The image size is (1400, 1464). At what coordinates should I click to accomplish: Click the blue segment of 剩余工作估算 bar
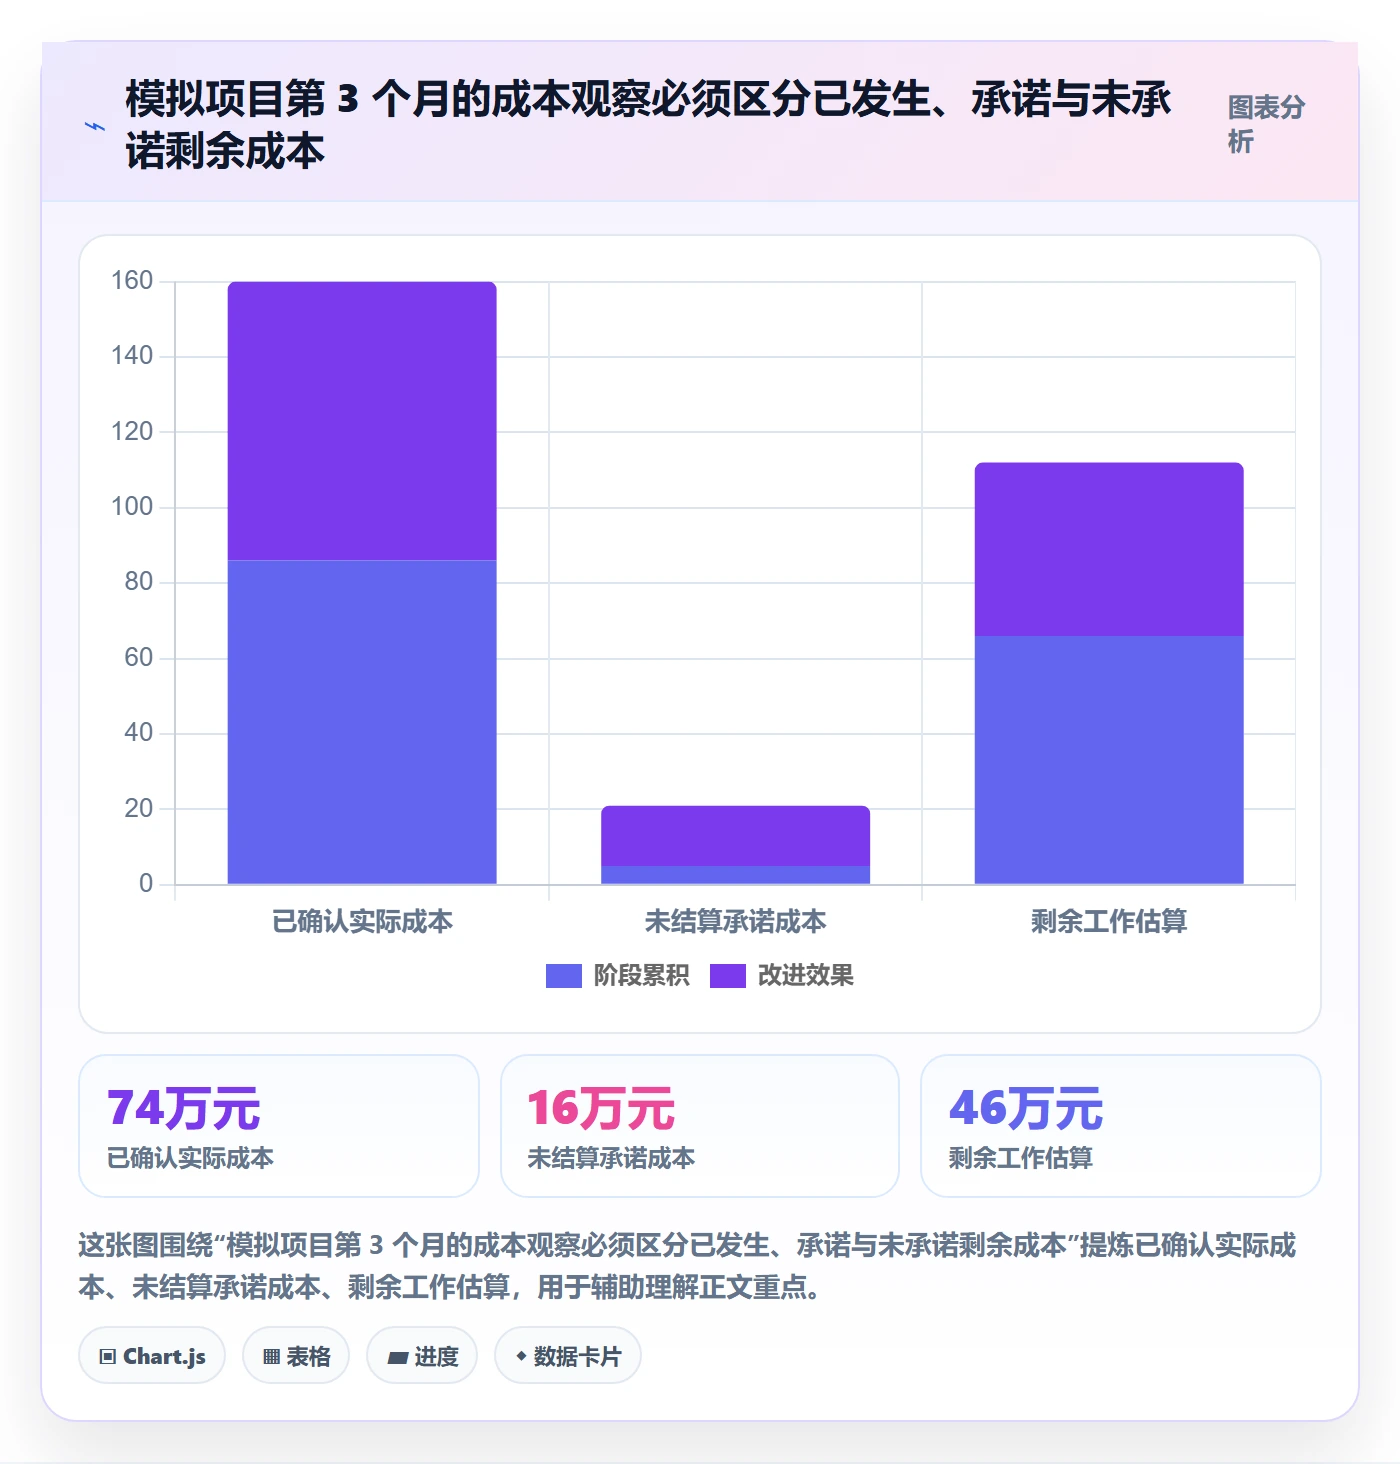click(x=1109, y=760)
